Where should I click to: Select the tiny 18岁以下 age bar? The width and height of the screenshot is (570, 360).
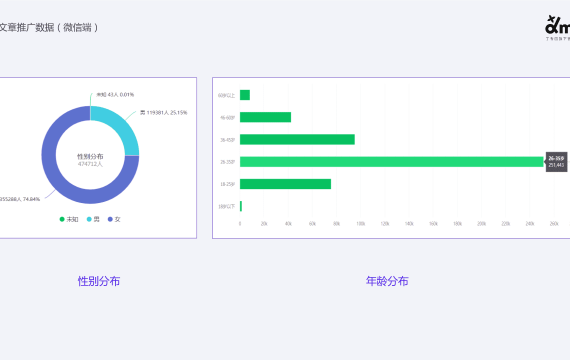click(x=241, y=206)
